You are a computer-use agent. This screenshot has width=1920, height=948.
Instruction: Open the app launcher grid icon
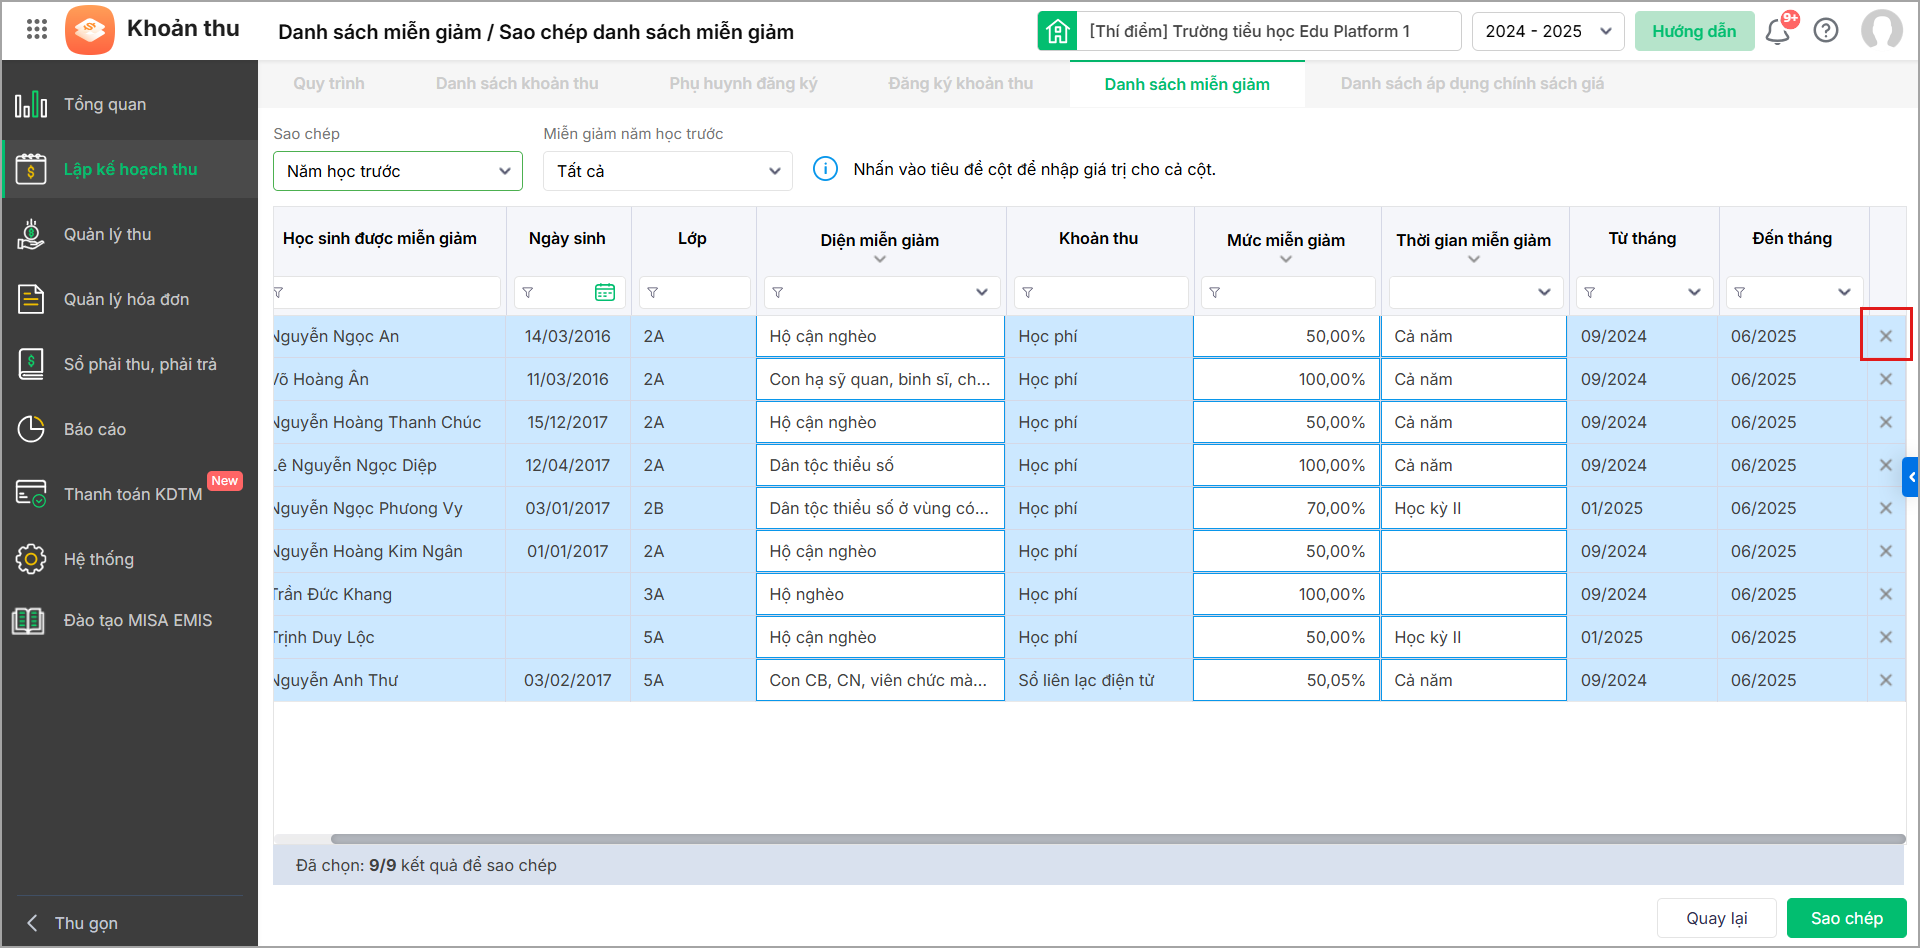37,29
